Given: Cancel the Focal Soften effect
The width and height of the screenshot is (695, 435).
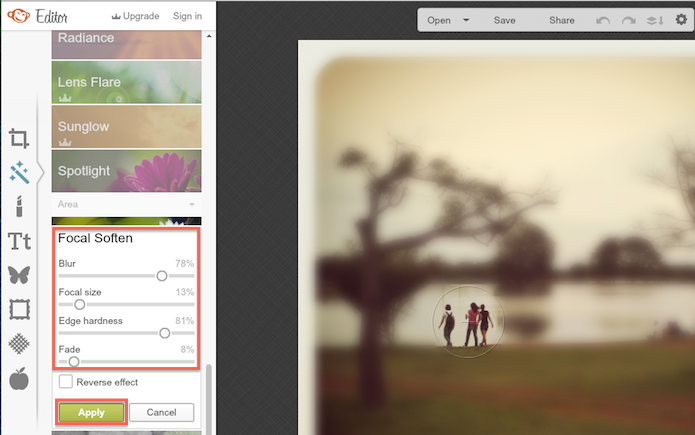Looking at the screenshot, I should [162, 412].
